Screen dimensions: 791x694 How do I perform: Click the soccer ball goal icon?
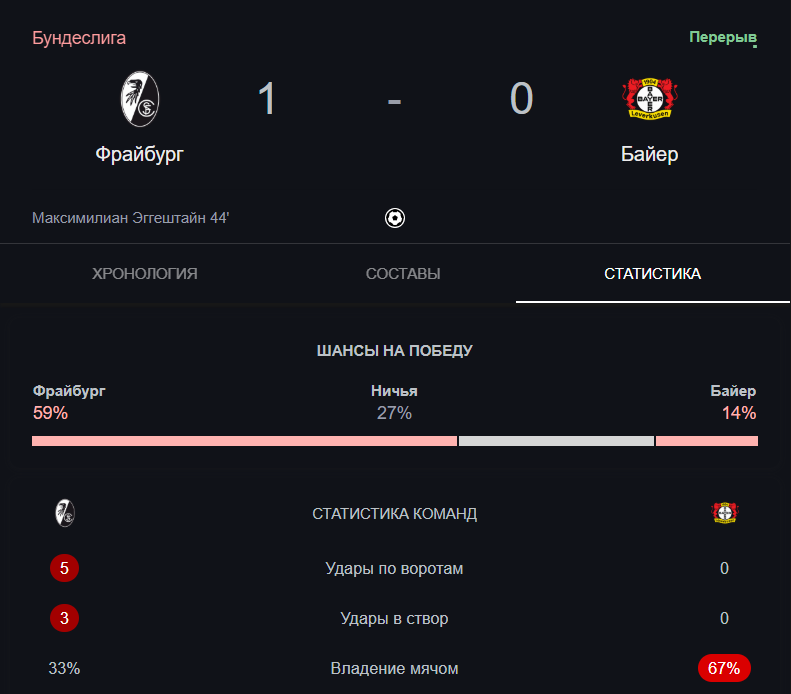(395, 217)
